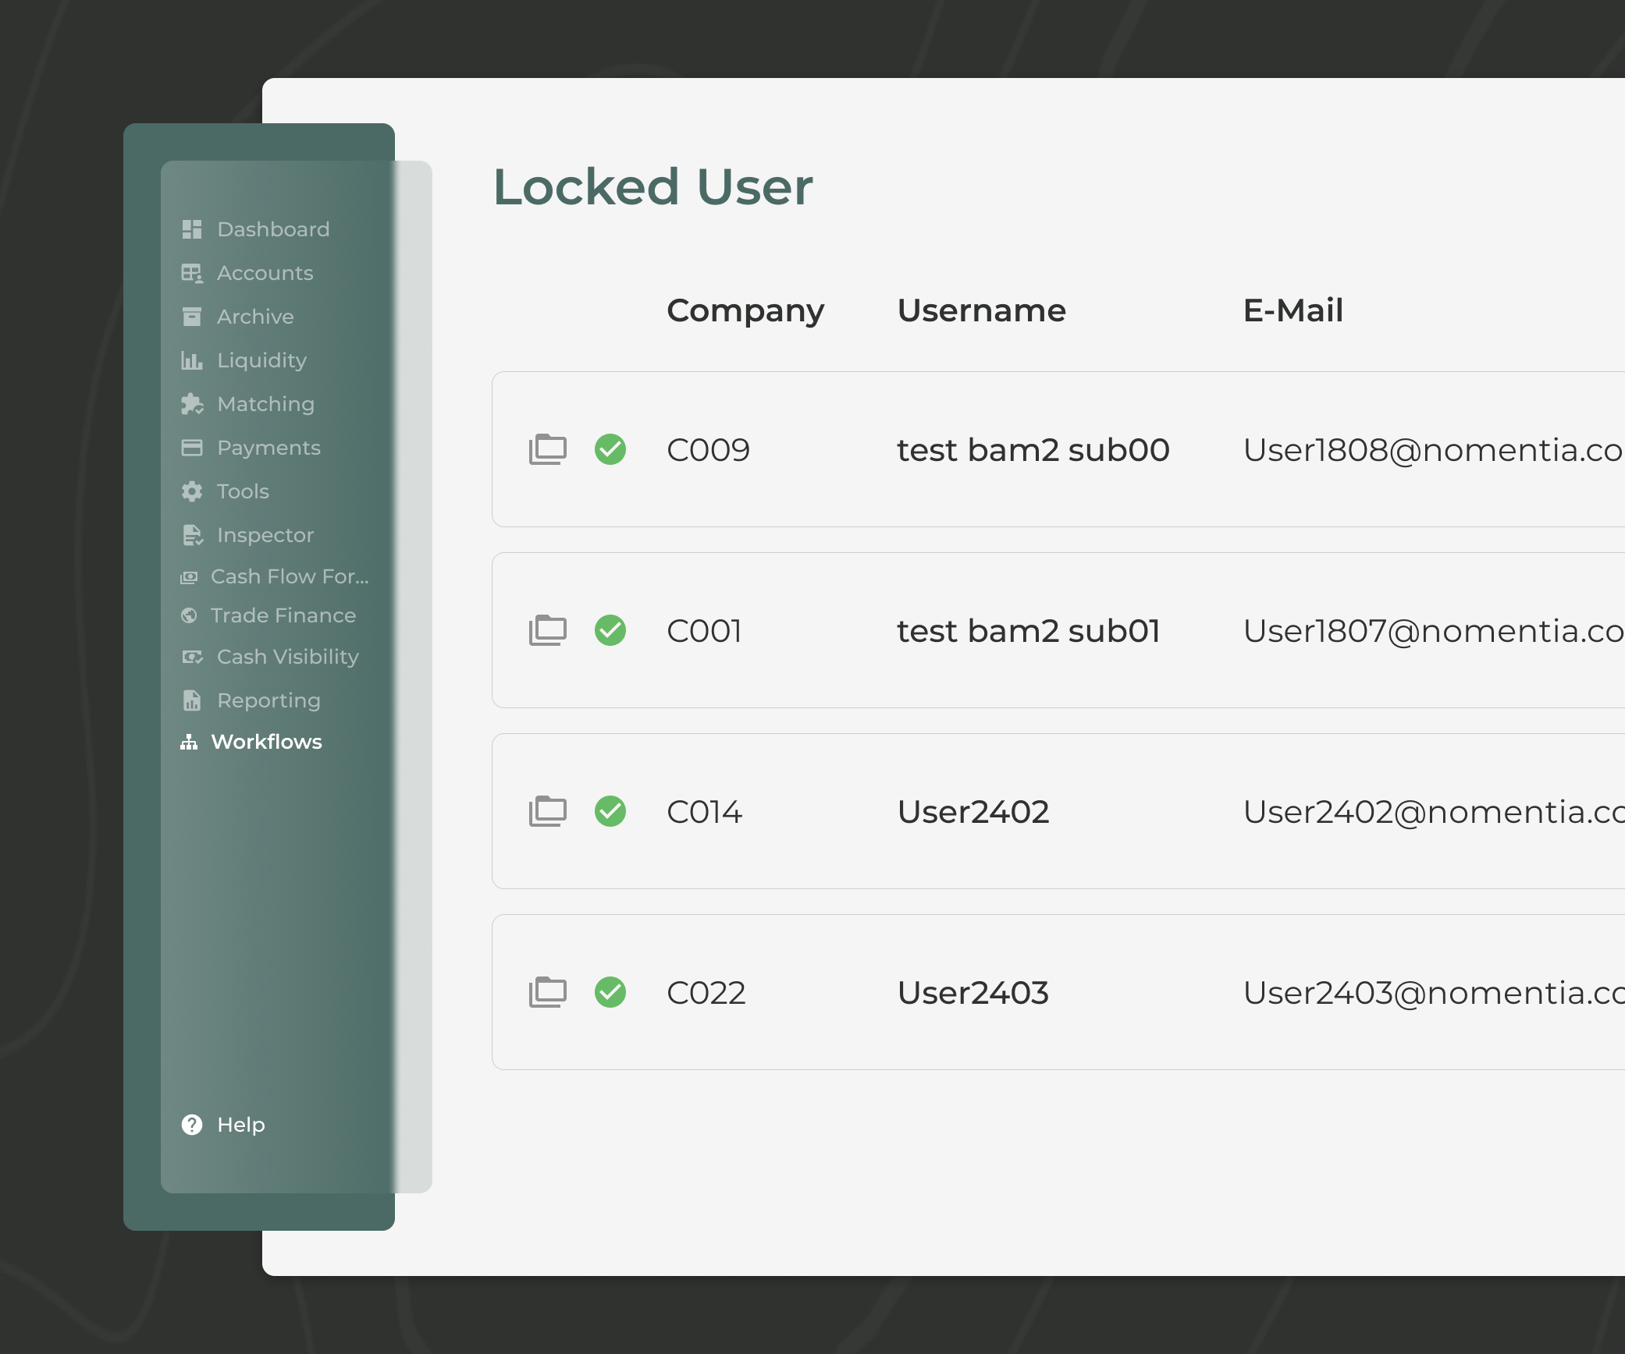1625x1354 pixels.
Task: Select the Workflows menu entry
Action: (x=265, y=741)
